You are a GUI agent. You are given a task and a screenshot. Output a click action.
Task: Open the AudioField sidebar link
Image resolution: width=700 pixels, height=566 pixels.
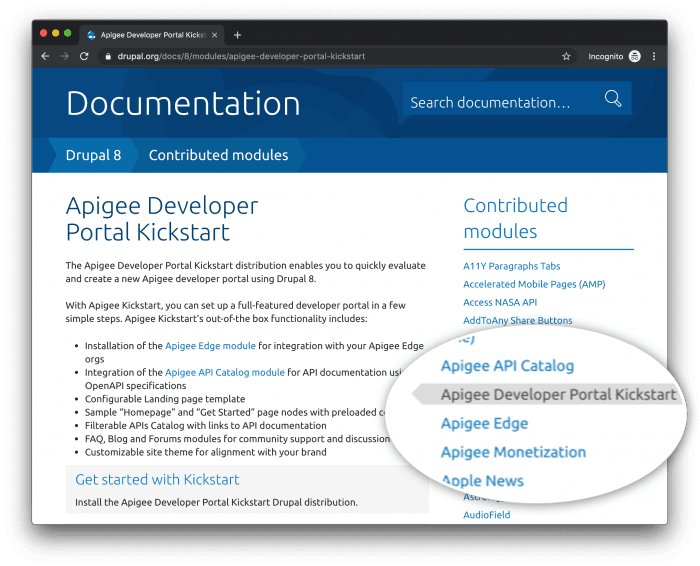[487, 515]
